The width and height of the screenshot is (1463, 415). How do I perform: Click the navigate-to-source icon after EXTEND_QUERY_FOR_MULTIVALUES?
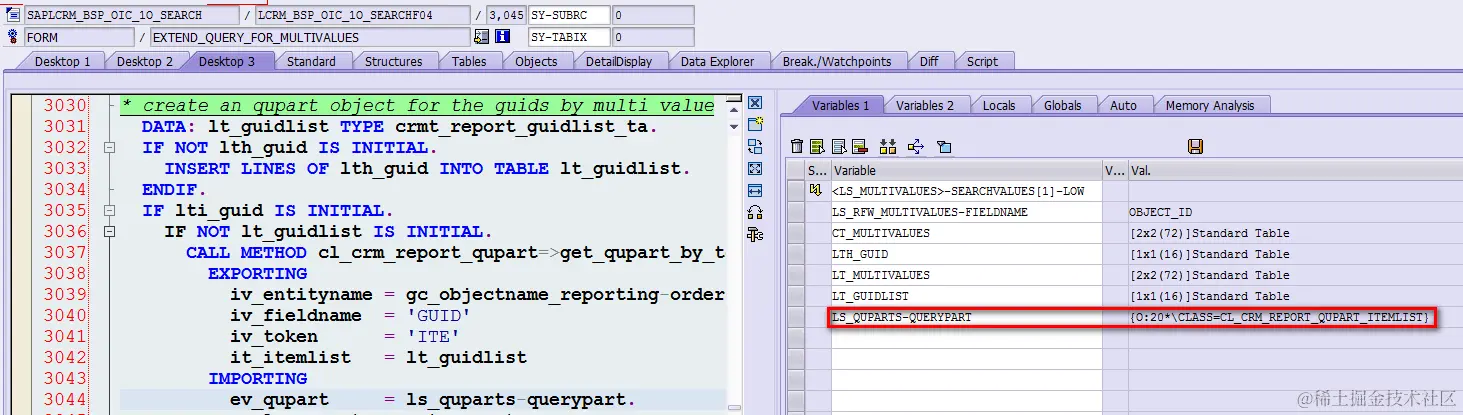point(481,37)
